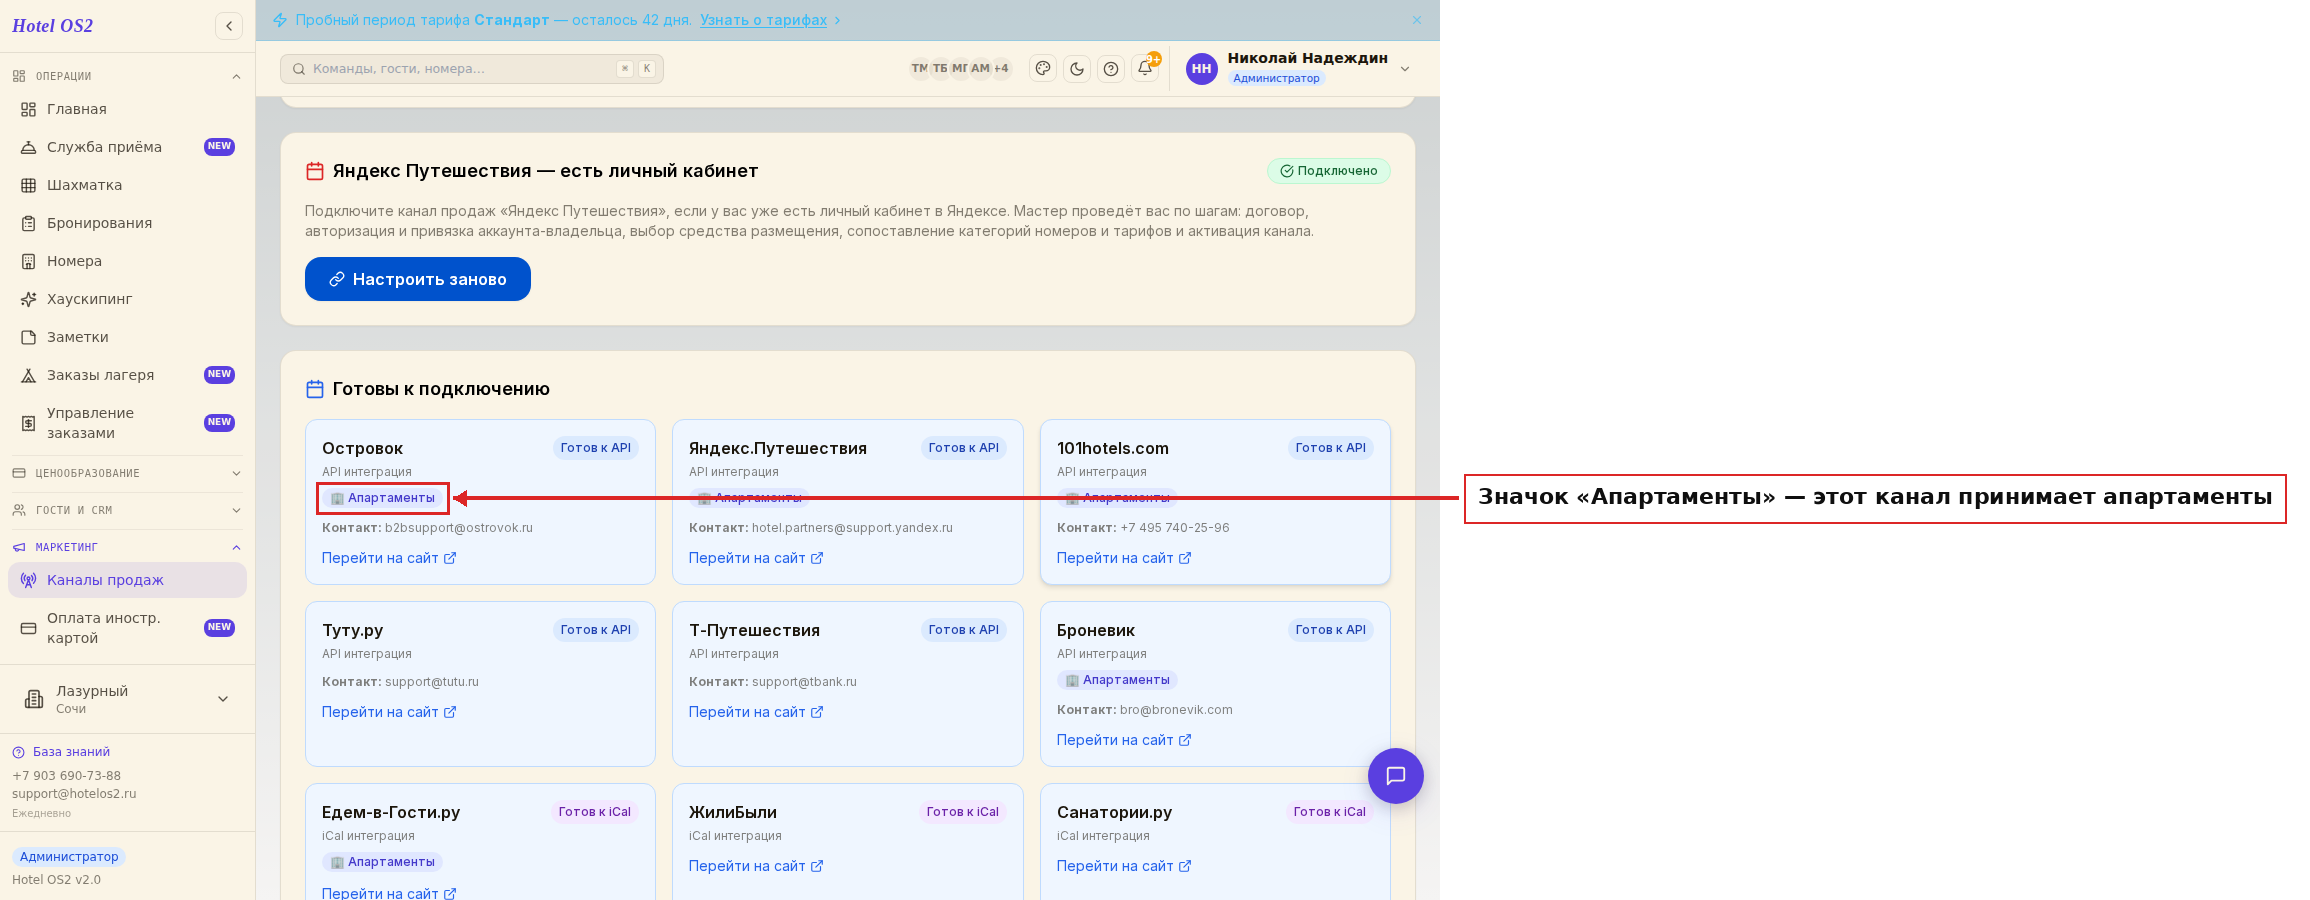
Task: Click the Готов к iCal badge on Едем-в-Гости.ру
Action: pyautogui.click(x=595, y=812)
